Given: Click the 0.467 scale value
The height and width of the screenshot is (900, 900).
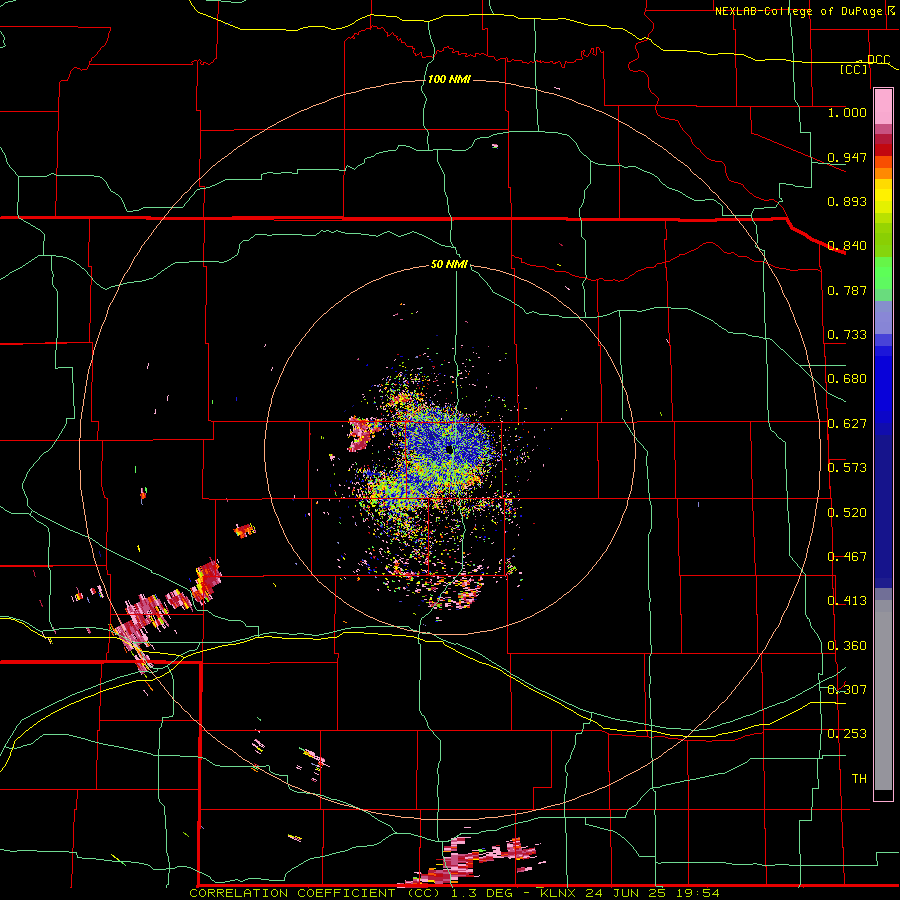Looking at the screenshot, I should [847, 557].
